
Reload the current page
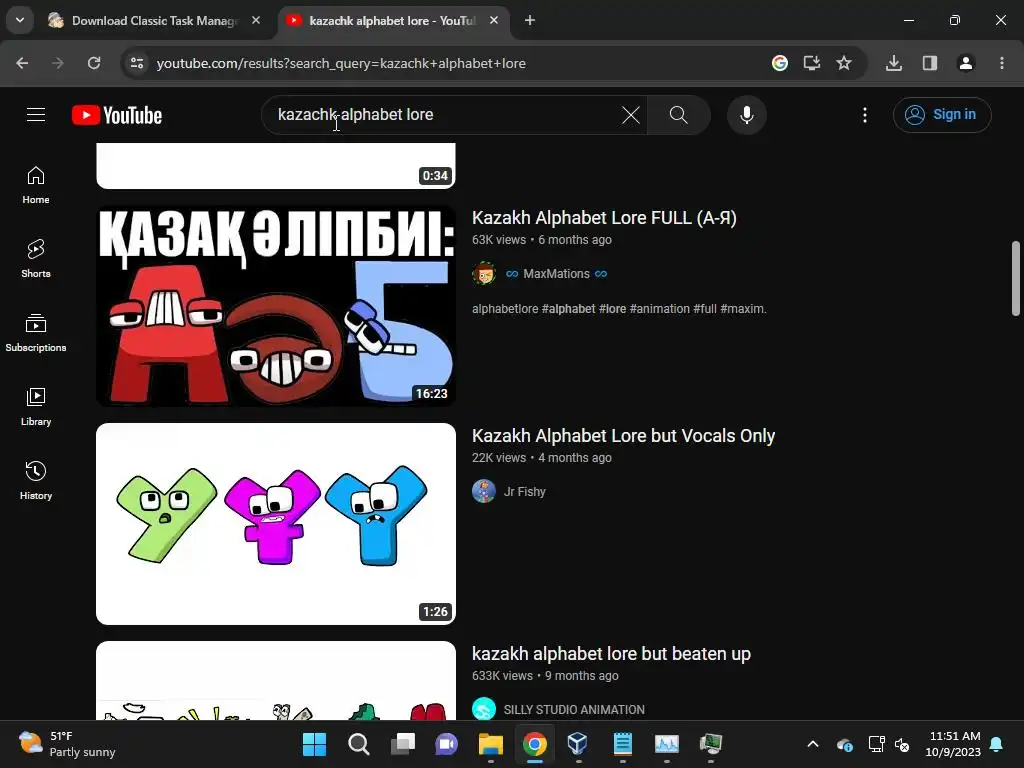point(94,63)
